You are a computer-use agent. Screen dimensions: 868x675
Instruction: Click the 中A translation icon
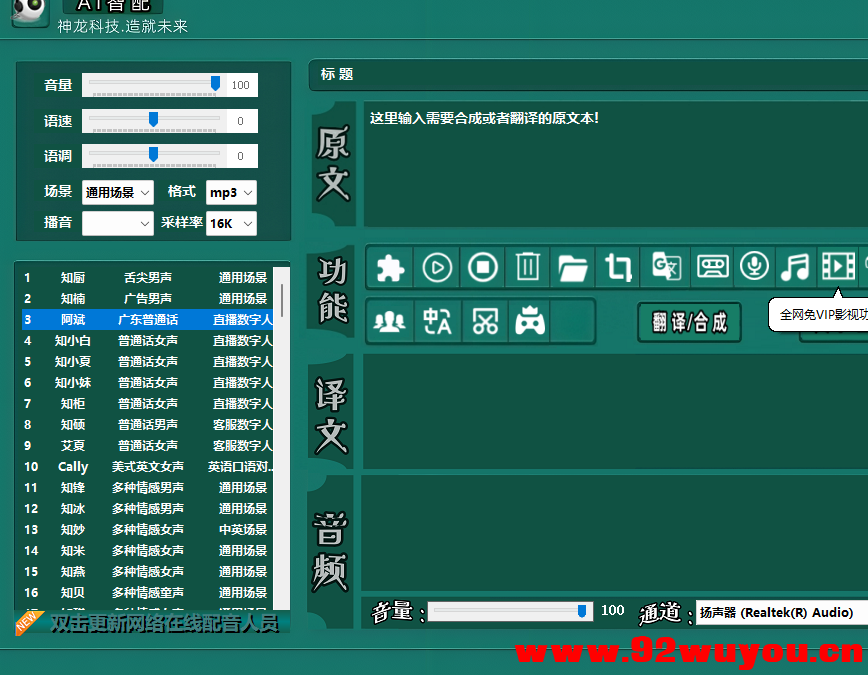point(435,320)
